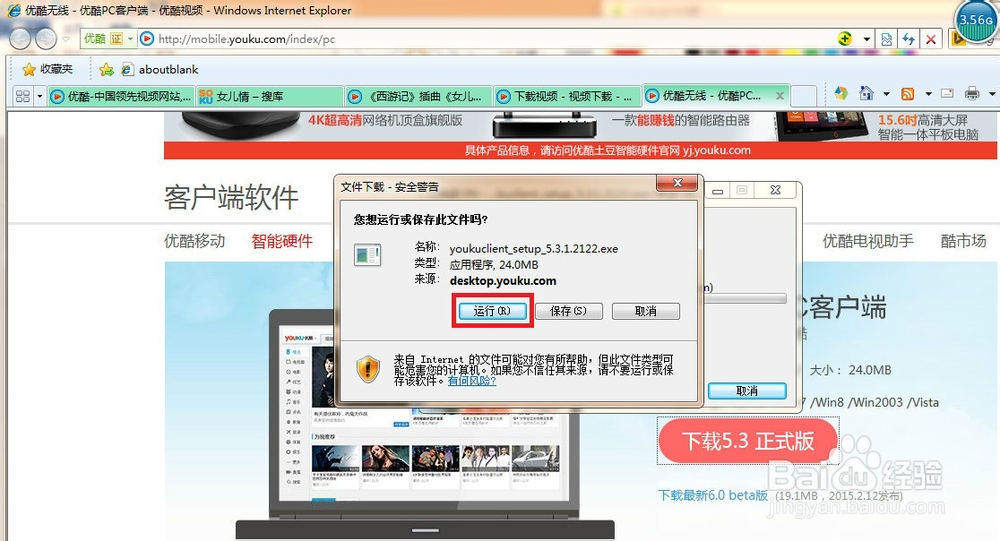Select the 优酷电视助手 page tab
This screenshot has height=541, width=1000.
pos(868,241)
